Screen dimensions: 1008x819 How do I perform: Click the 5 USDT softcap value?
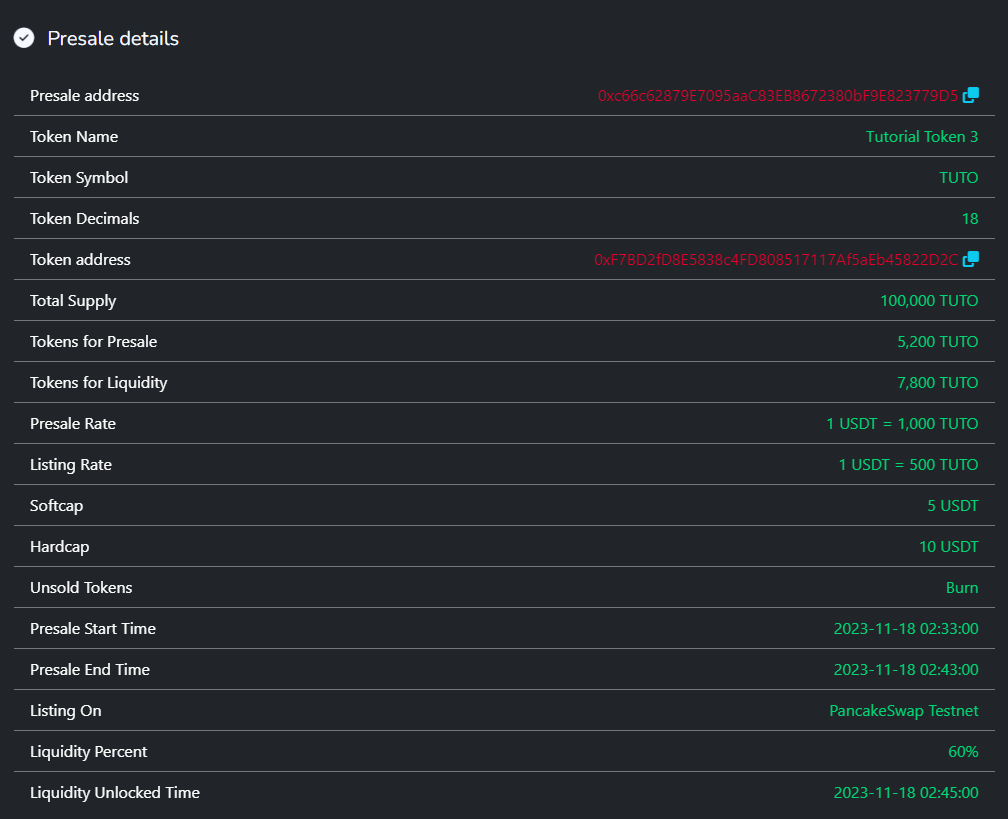click(x=953, y=506)
